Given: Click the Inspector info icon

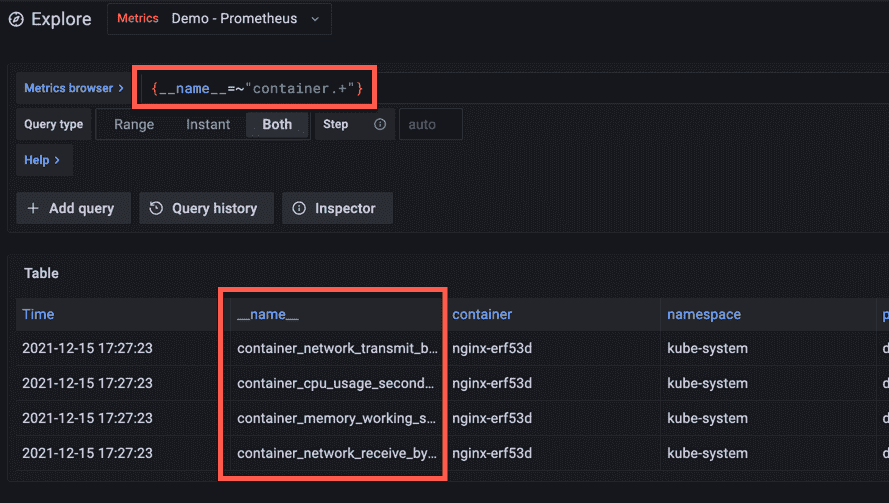Looking at the screenshot, I should pos(299,208).
